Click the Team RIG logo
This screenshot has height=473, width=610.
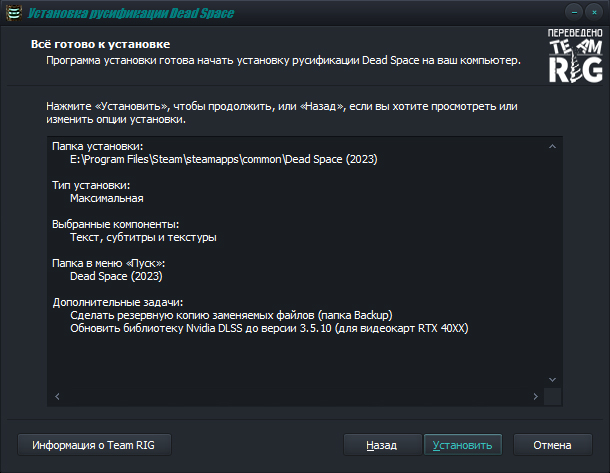click(575, 56)
